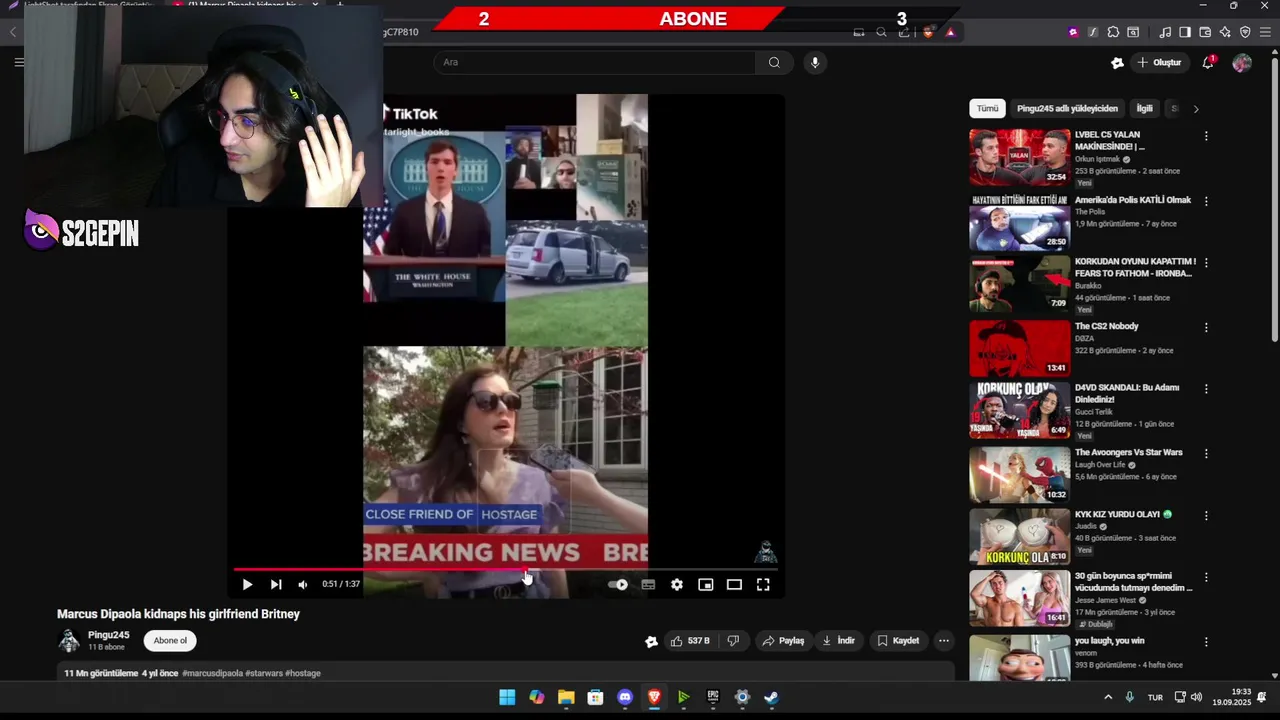Launch Epic Games from the taskbar
The height and width of the screenshot is (720, 1280).
(x=713, y=697)
